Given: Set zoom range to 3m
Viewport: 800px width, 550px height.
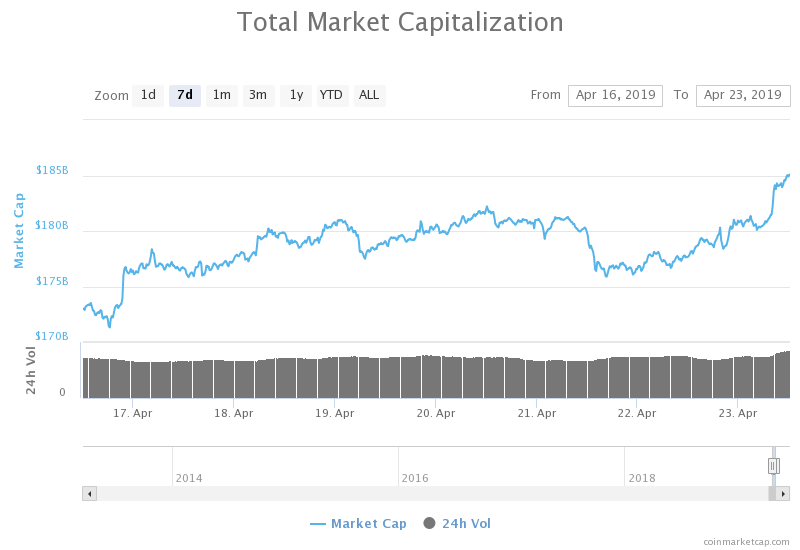Looking at the screenshot, I should coord(258,95).
